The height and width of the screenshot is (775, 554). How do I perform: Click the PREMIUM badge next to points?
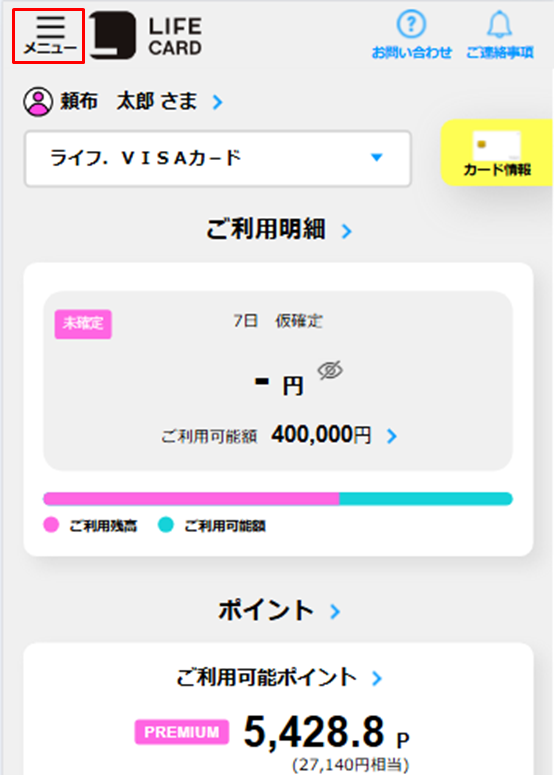[182, 732]
